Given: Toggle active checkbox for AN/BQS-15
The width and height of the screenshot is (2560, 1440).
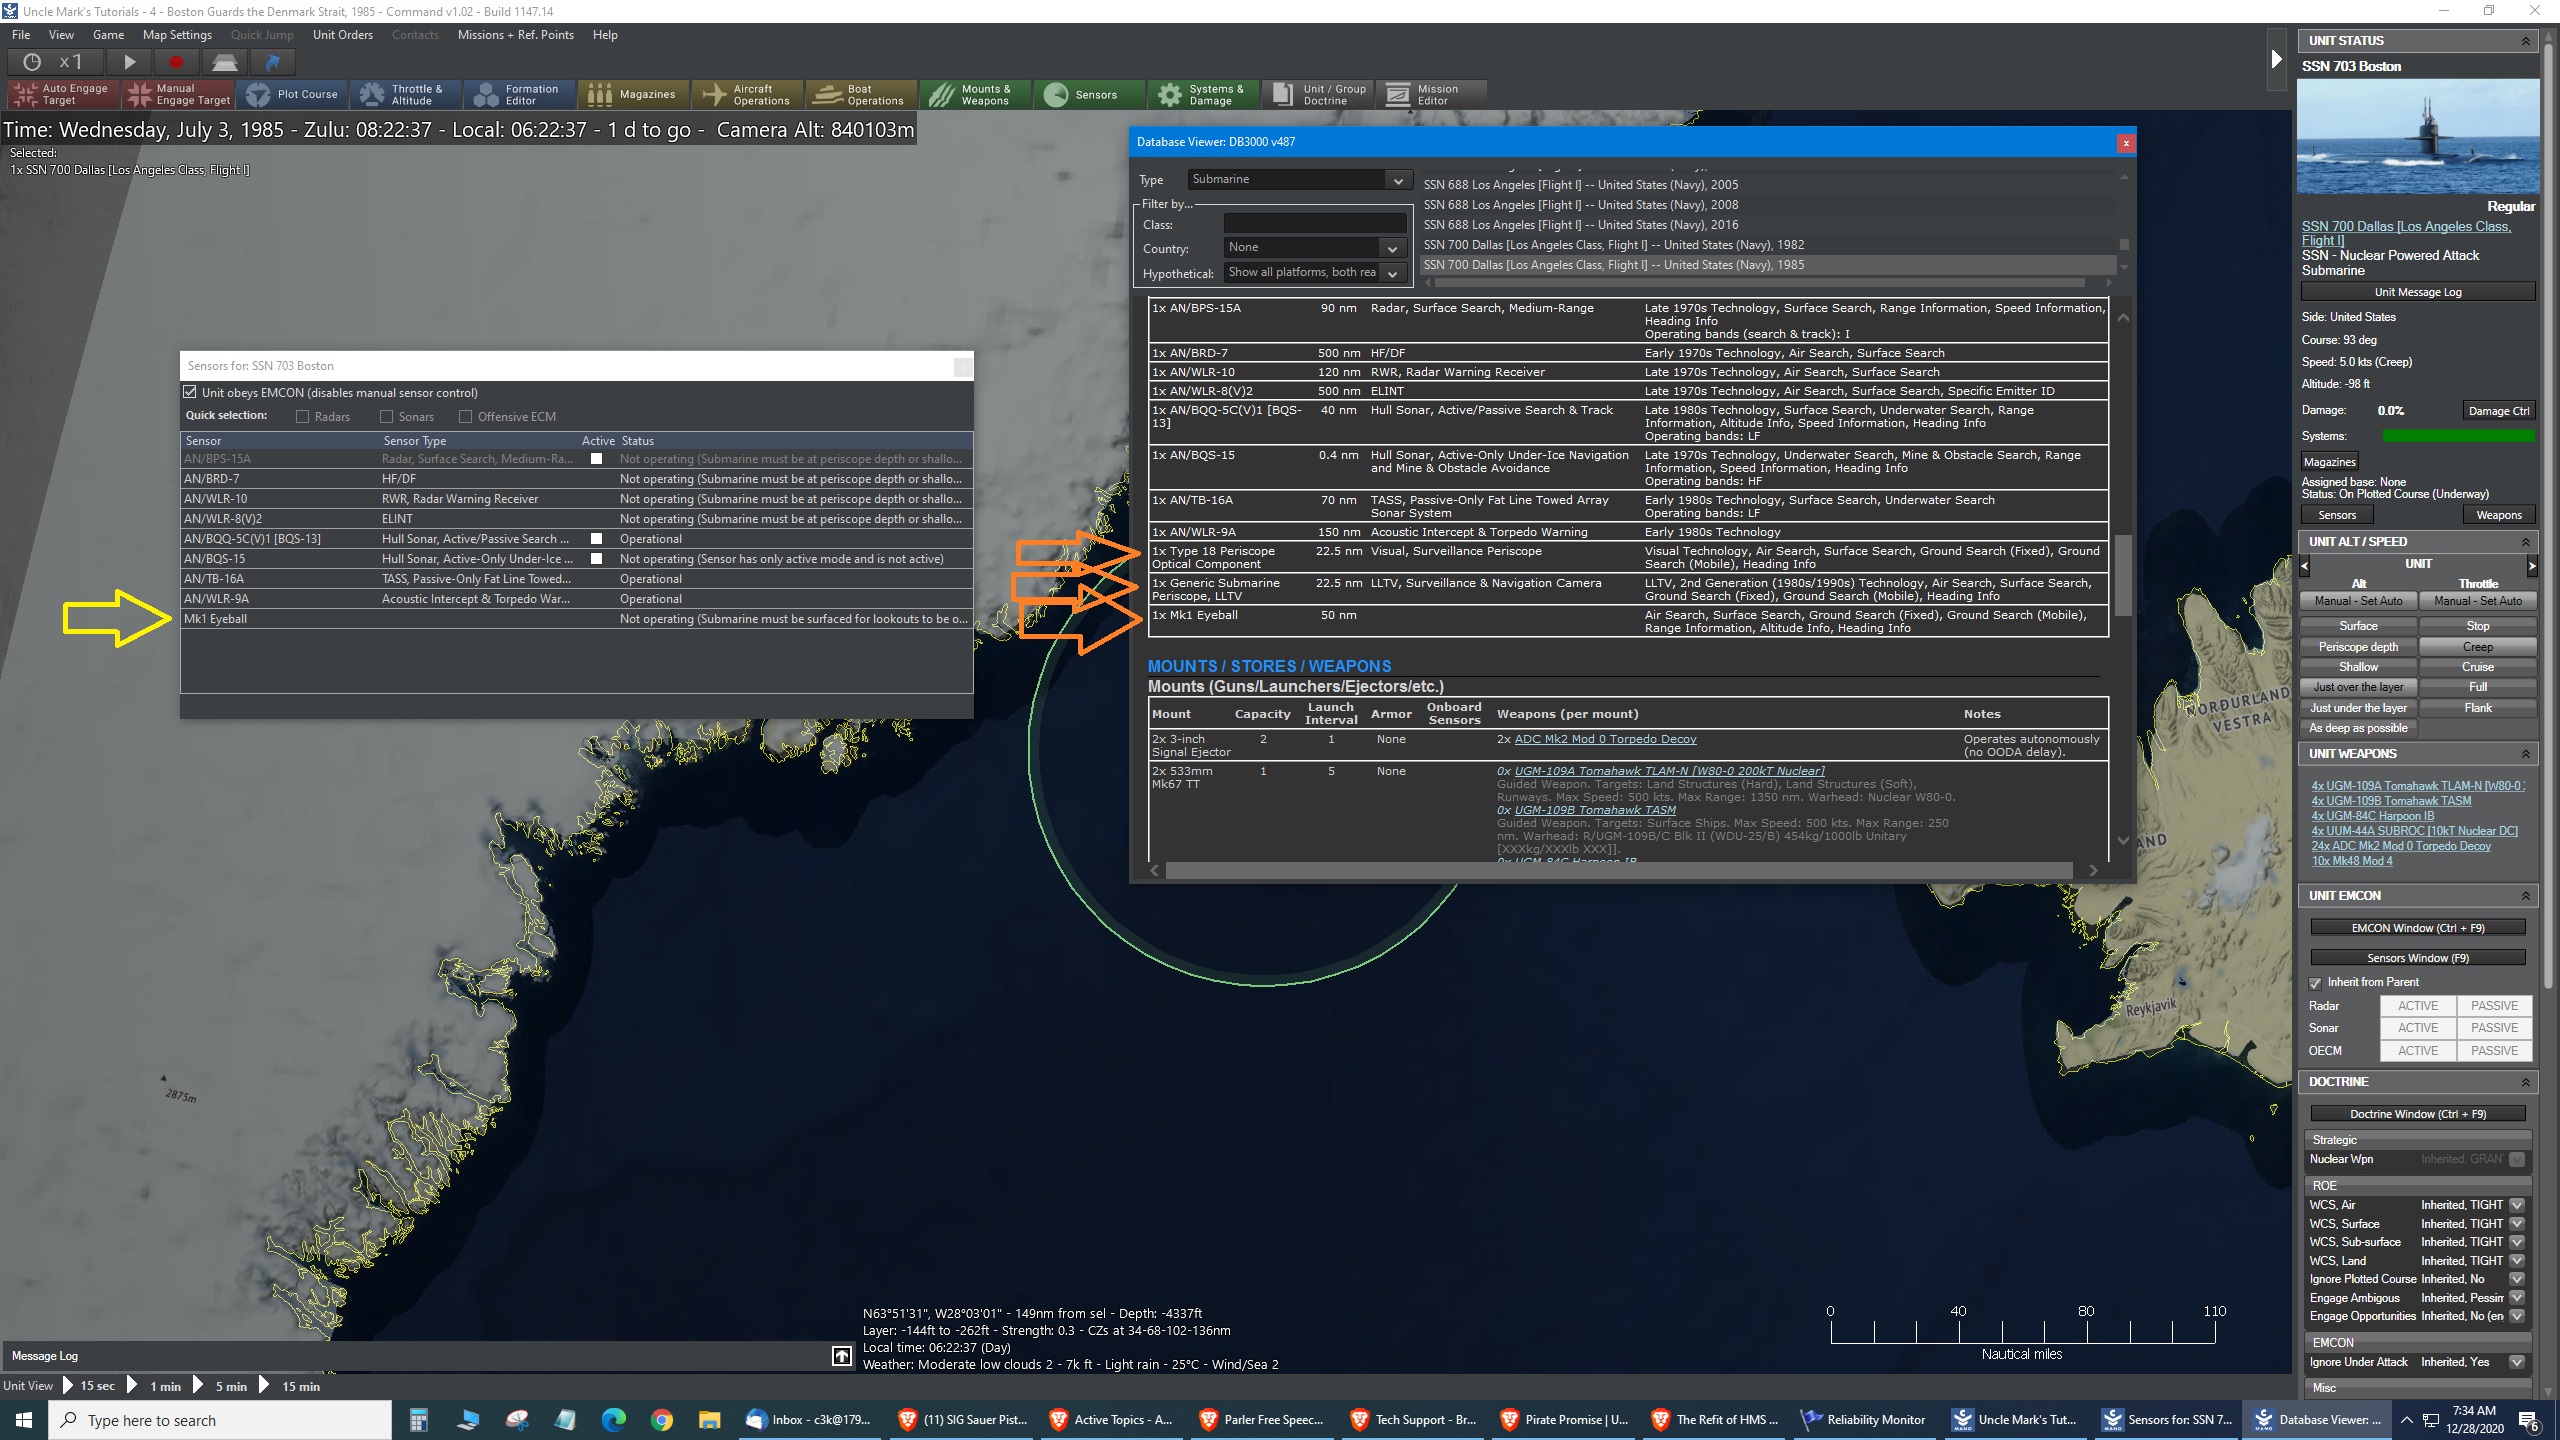Looking at the screenshot, I should [x=597, y=559].
